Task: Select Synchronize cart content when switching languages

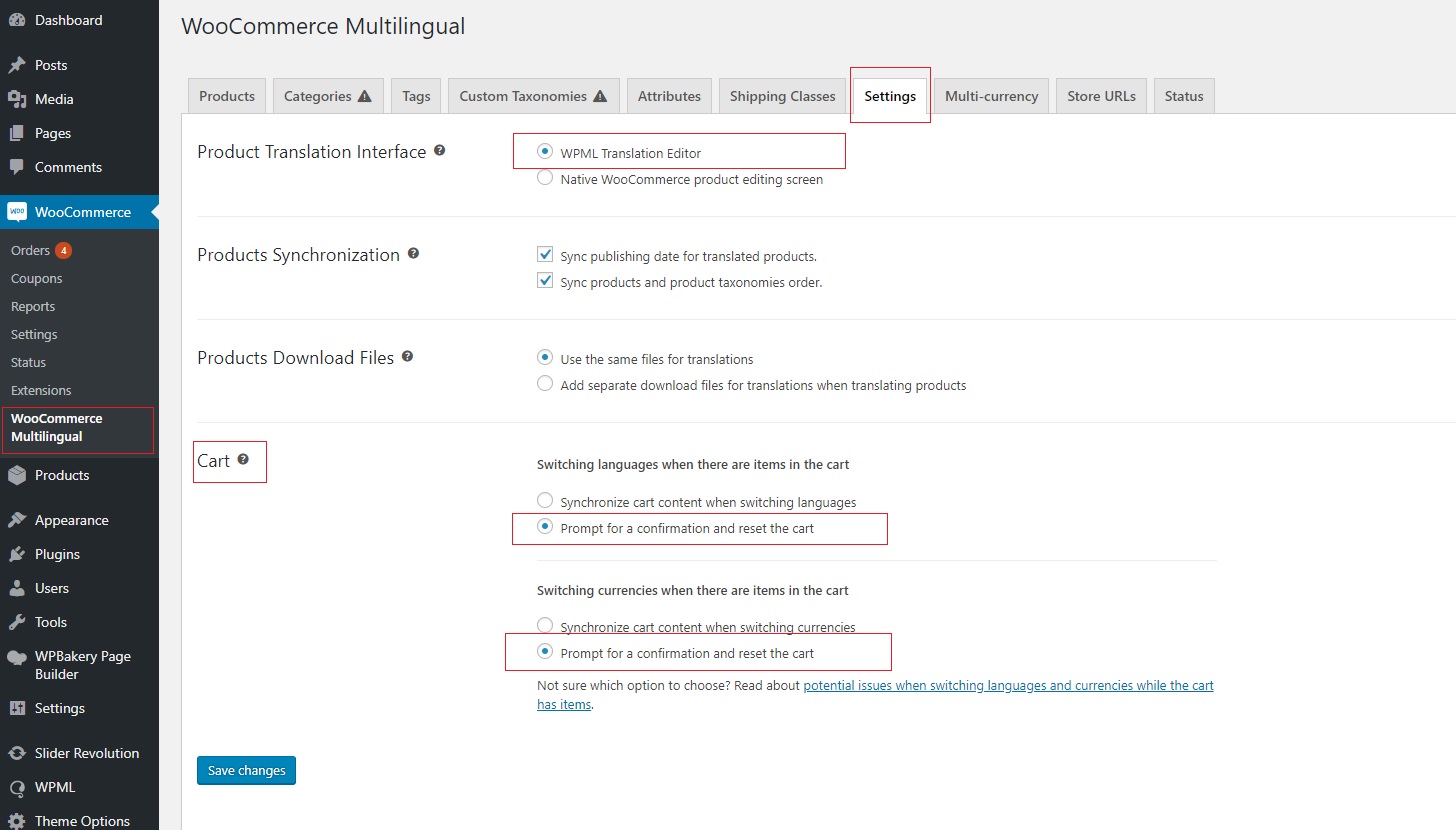Action: pos(545,500)
